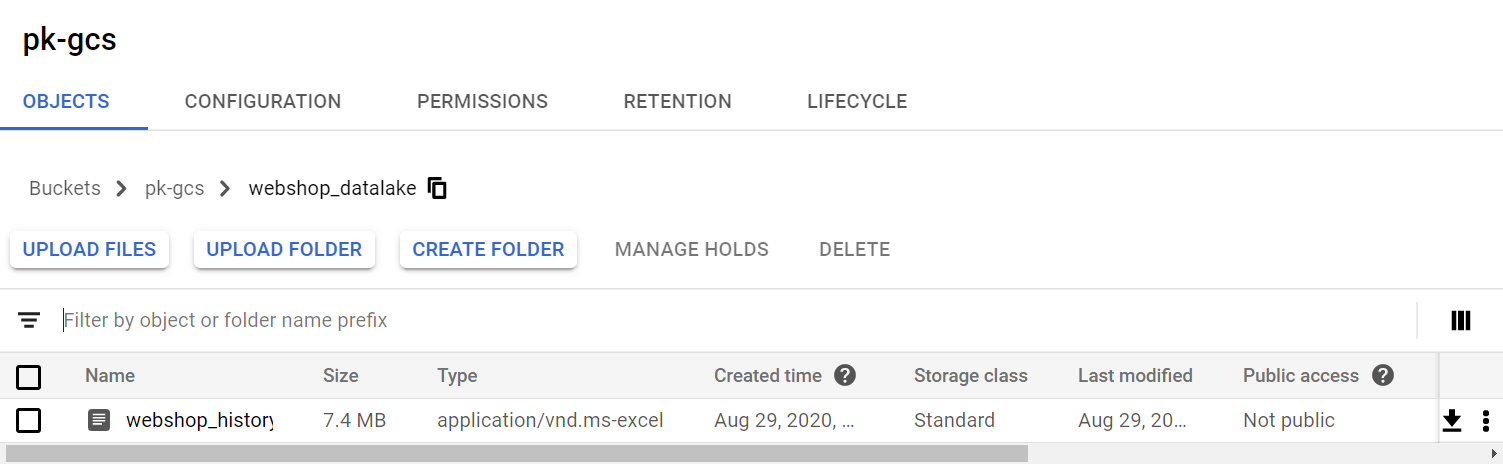Click the Create Folder button

pyautogui.click(x=488, y=249)
